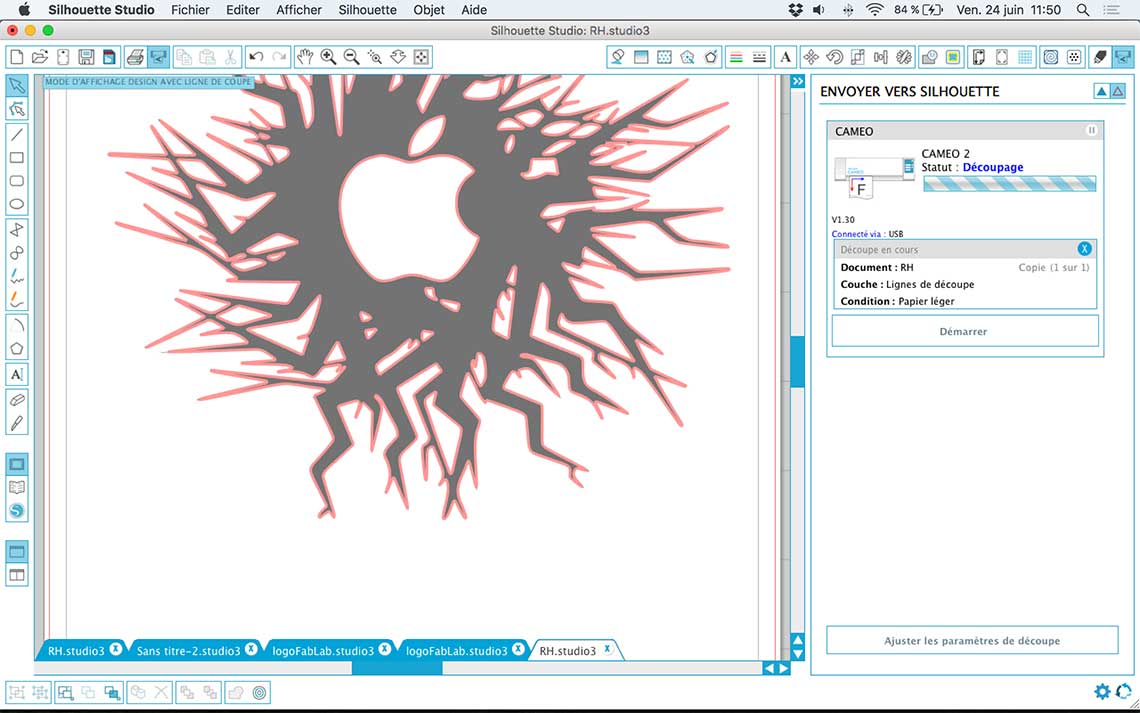Open the Objet menu
The image size is (1140, 713).
[x=429, y=9]
